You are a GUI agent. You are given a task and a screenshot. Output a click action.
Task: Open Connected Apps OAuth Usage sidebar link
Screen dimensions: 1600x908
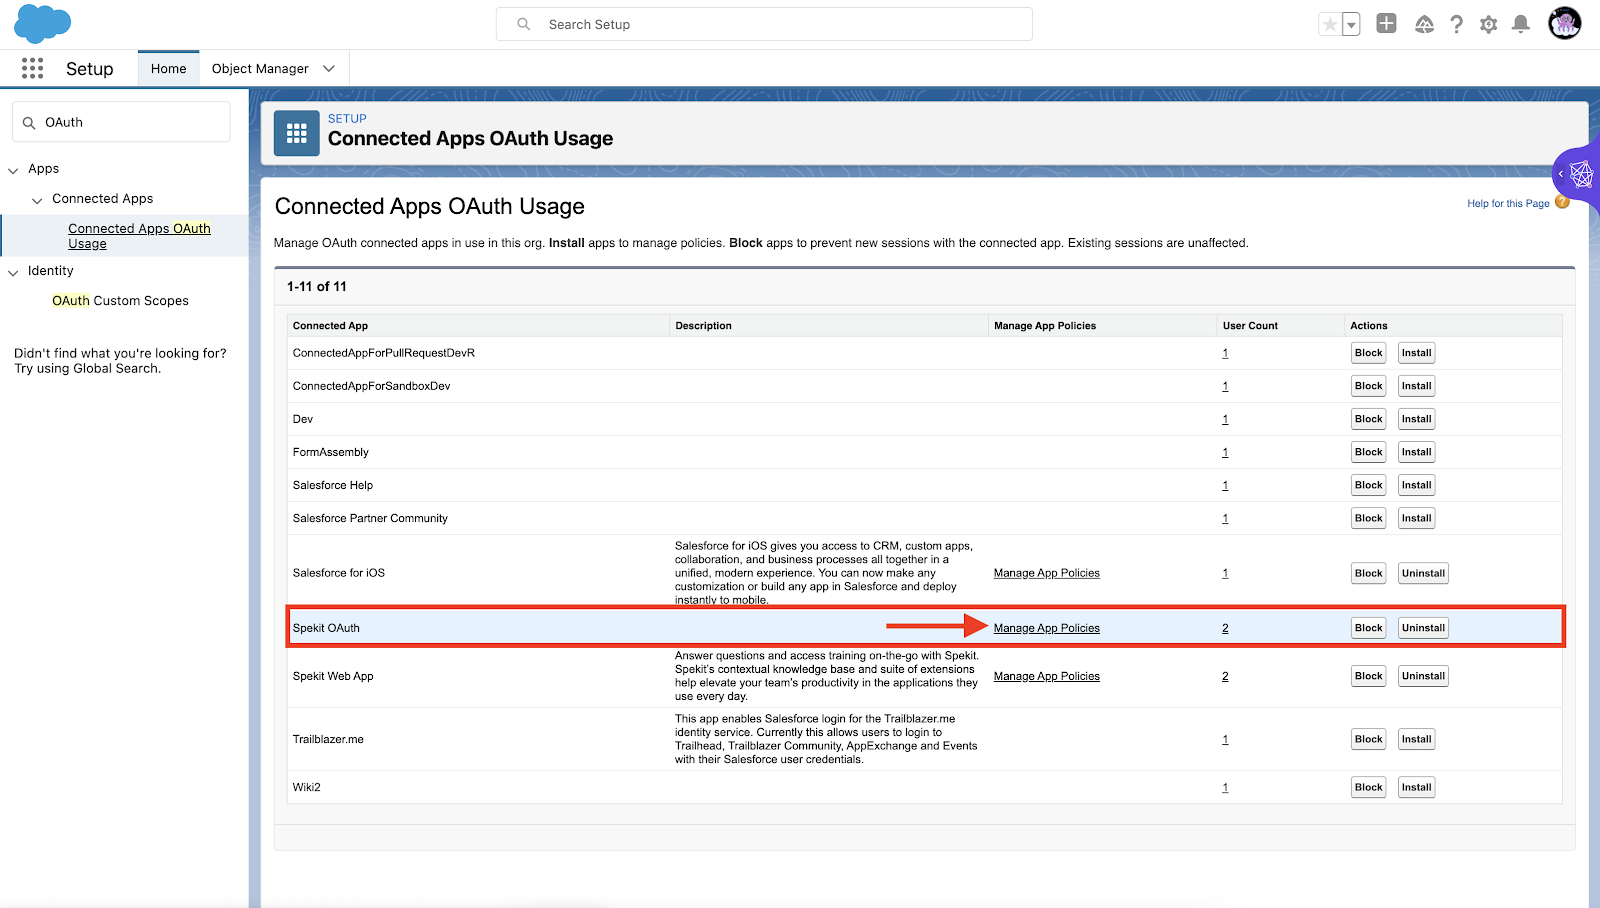click(139, 236)
